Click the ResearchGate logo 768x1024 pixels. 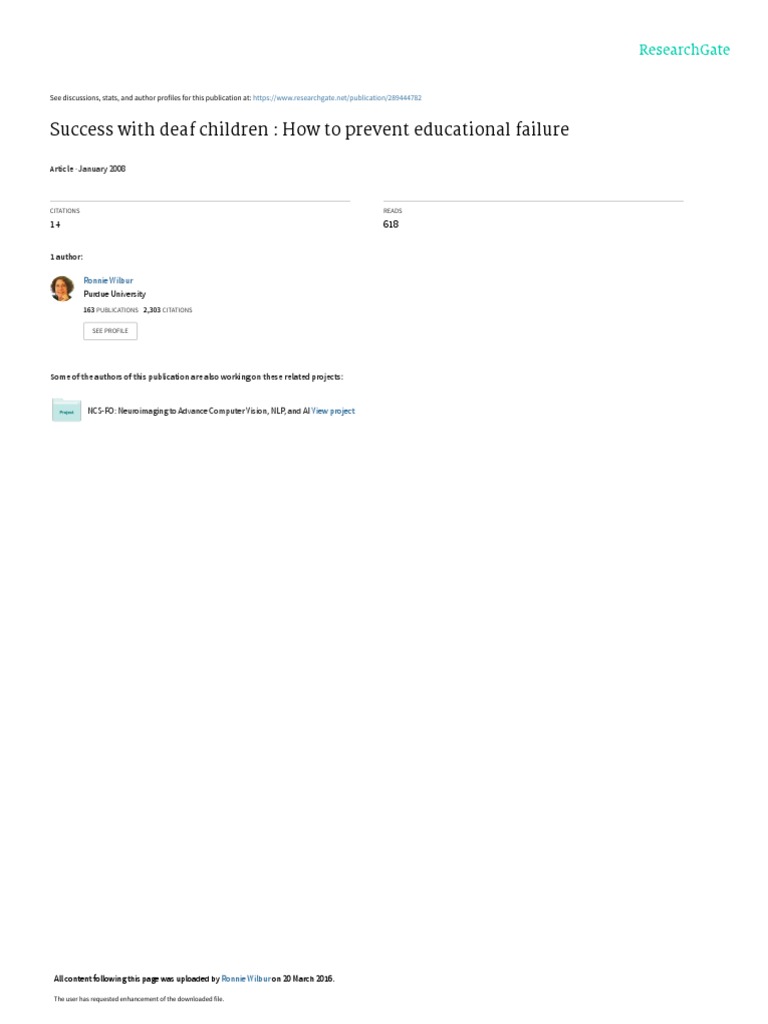point(684,50)
